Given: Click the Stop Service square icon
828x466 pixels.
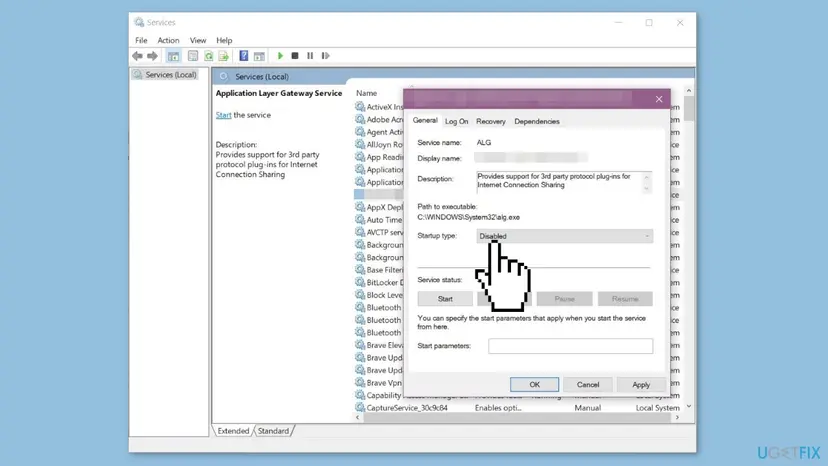Looking at the screenshot, I should (295, 56).
